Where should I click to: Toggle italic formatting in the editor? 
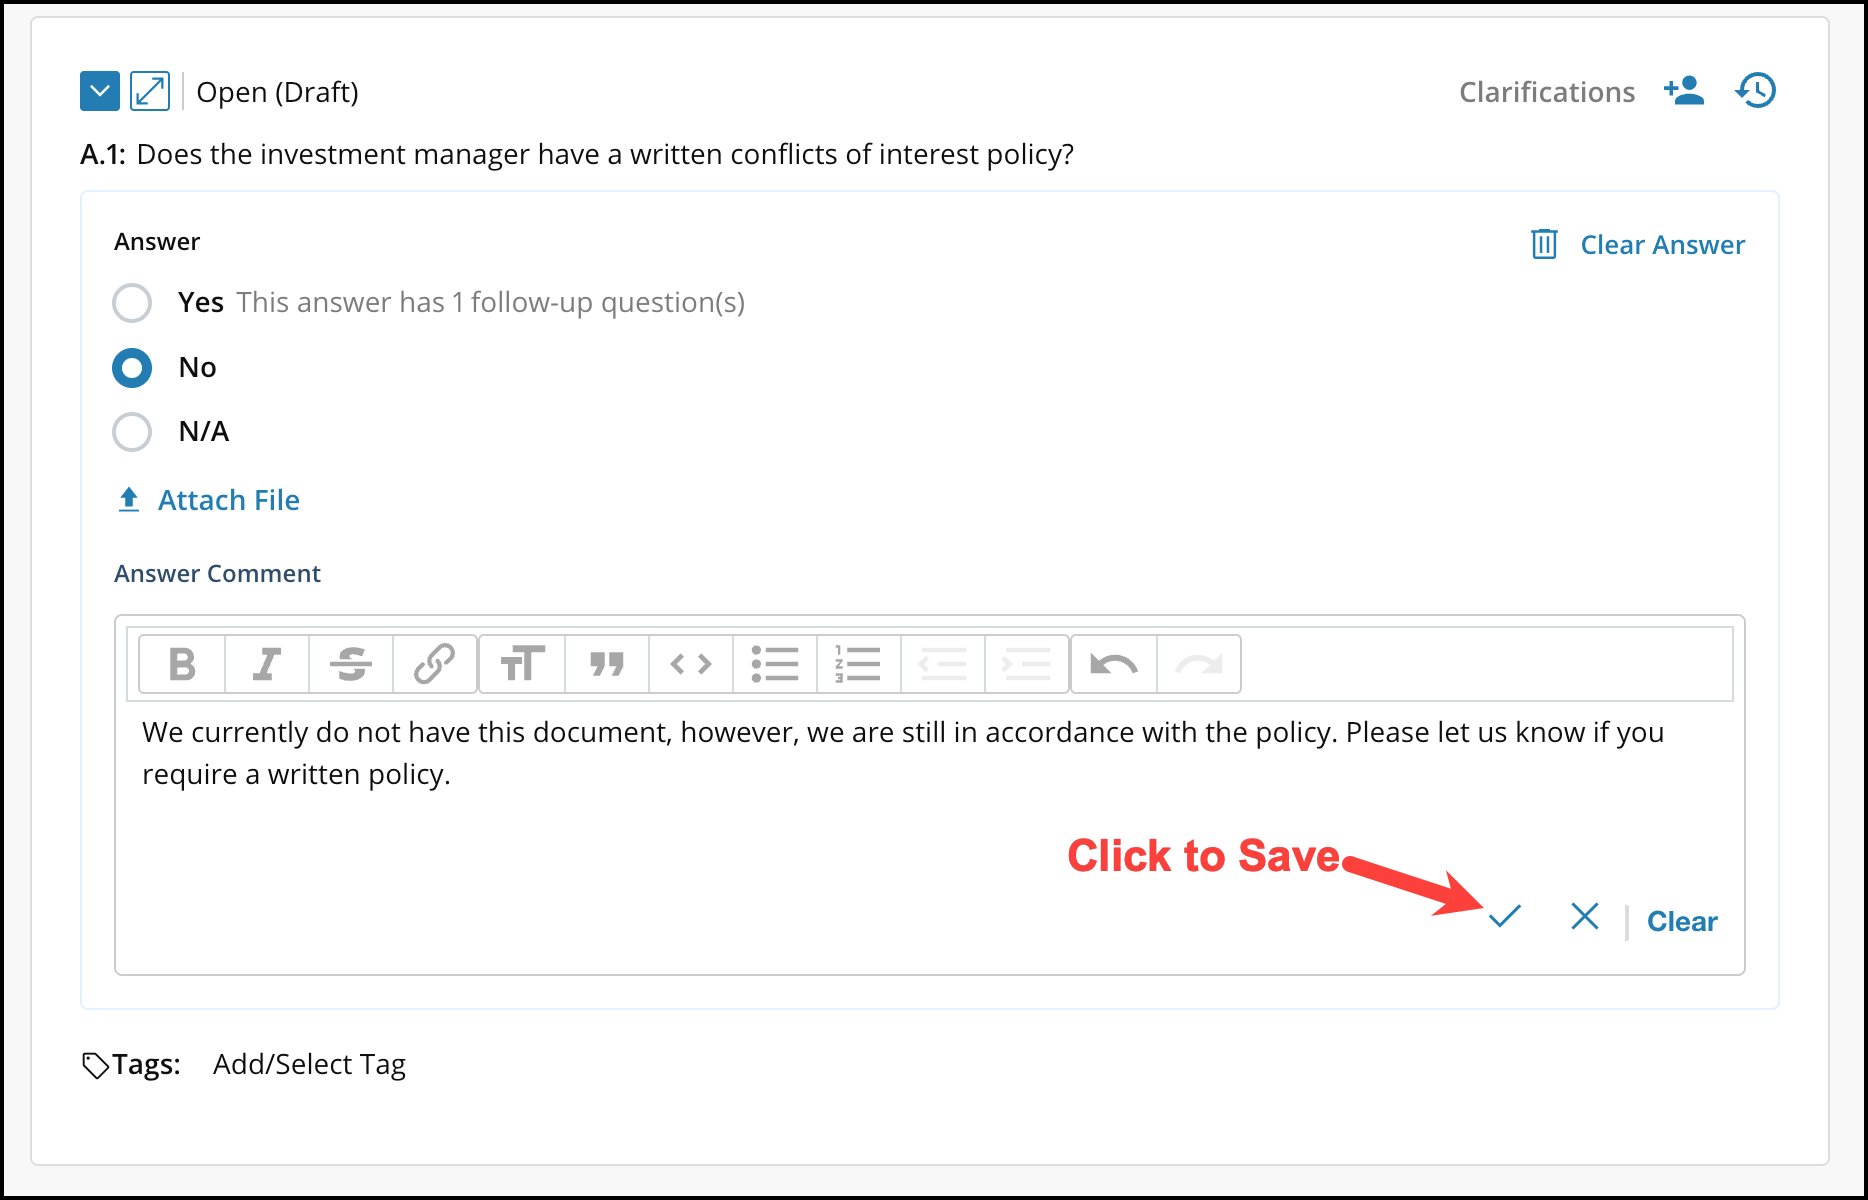[267, 664]
